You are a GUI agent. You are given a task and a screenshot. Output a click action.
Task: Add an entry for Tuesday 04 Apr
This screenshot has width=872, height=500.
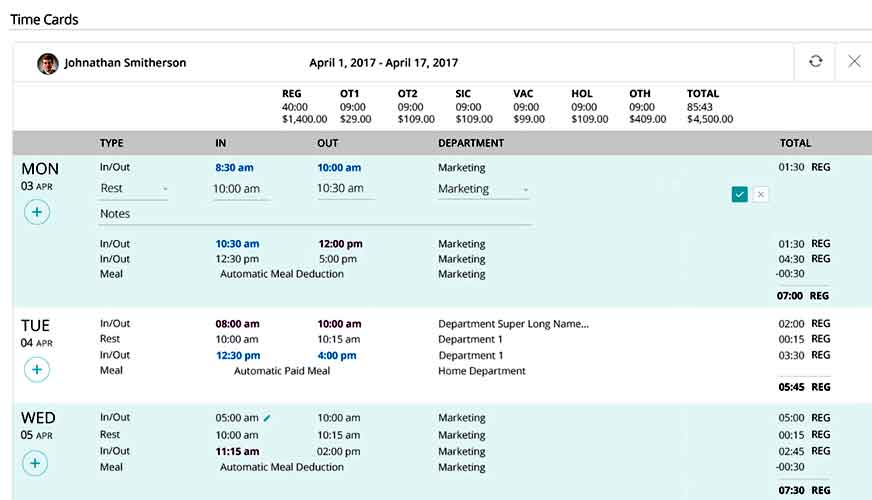[37, 369]
